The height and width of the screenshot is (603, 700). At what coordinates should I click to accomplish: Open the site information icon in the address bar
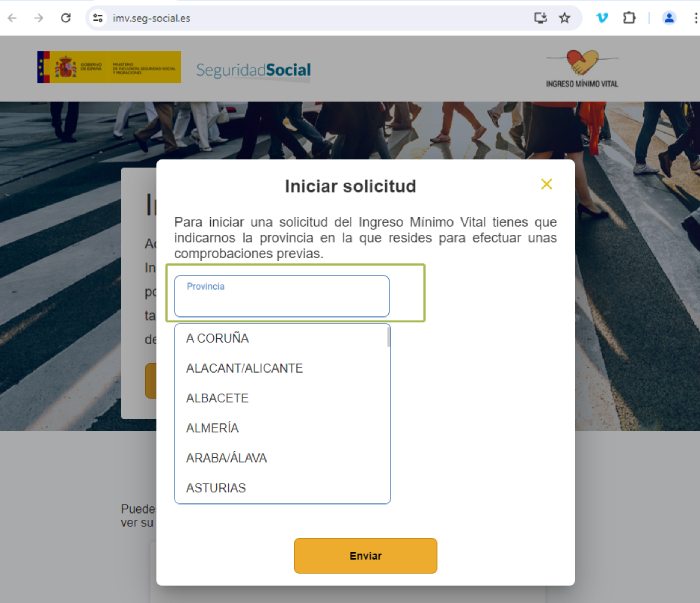coord(98,18)
